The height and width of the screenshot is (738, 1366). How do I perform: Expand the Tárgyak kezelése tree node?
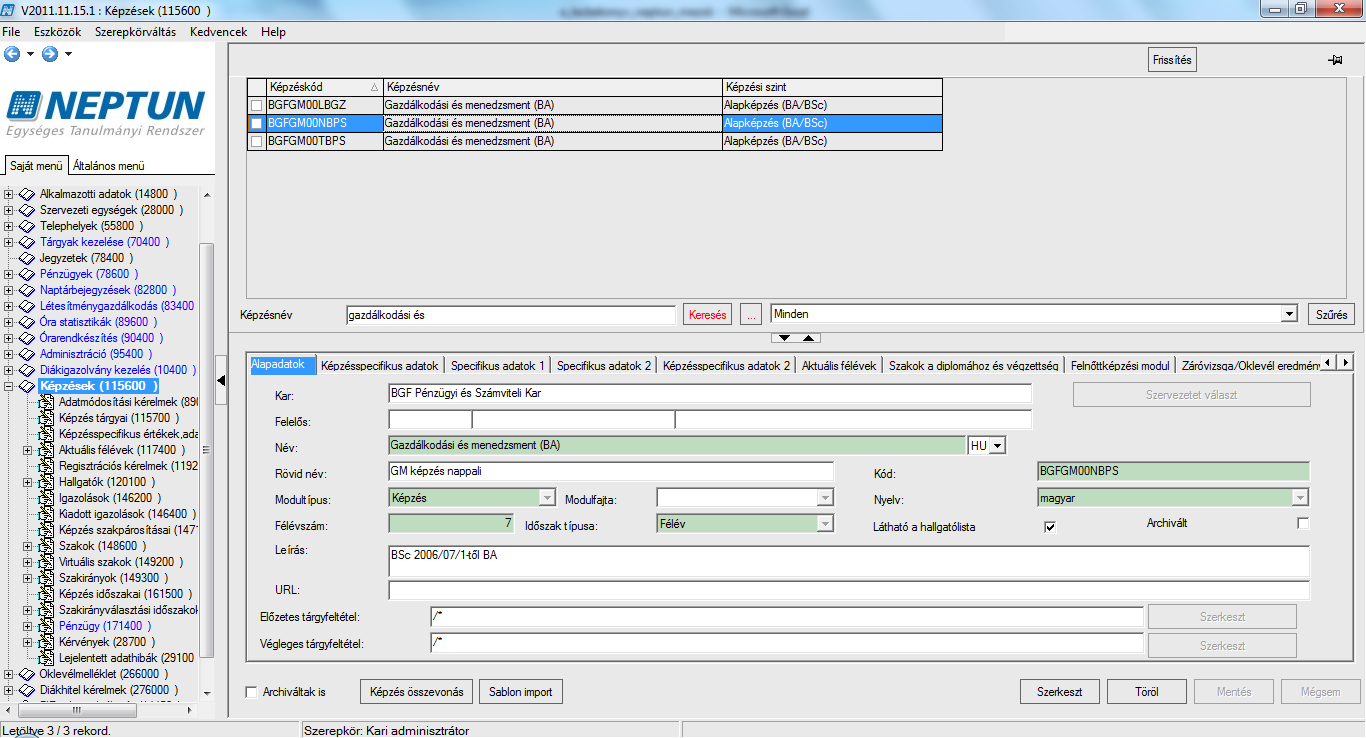pyautogui.click(x=9, y=242)
